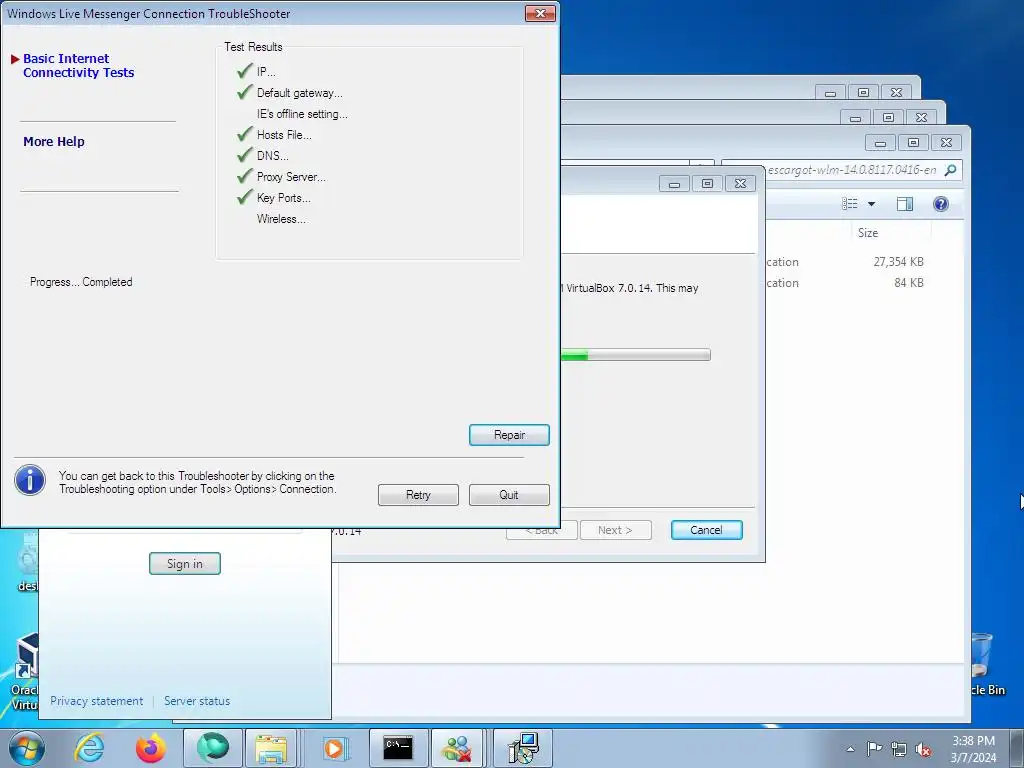
Task: Click the escargot-wlm search field in Explorer
Action: point(842,170)
